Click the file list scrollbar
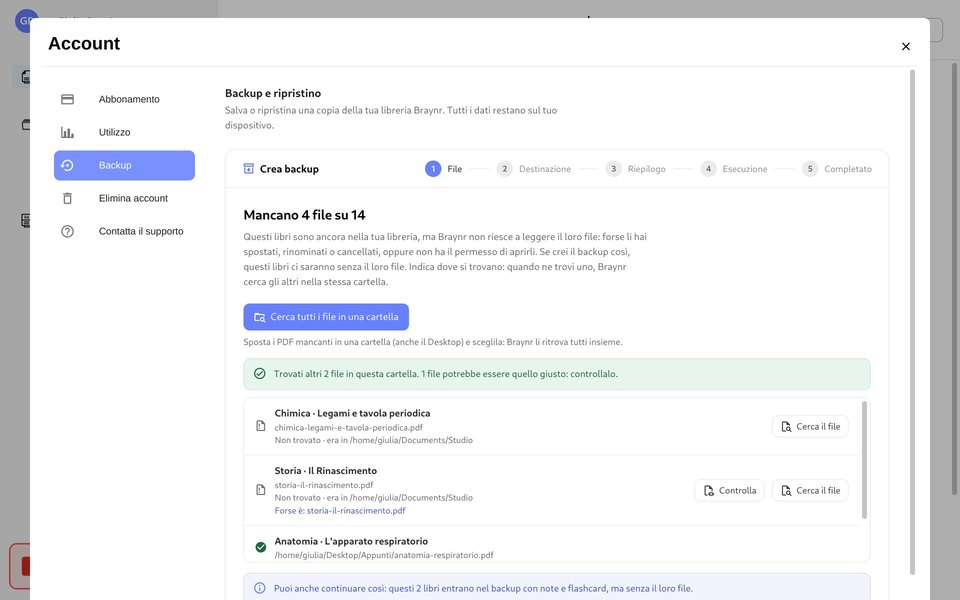 point(864,460)
